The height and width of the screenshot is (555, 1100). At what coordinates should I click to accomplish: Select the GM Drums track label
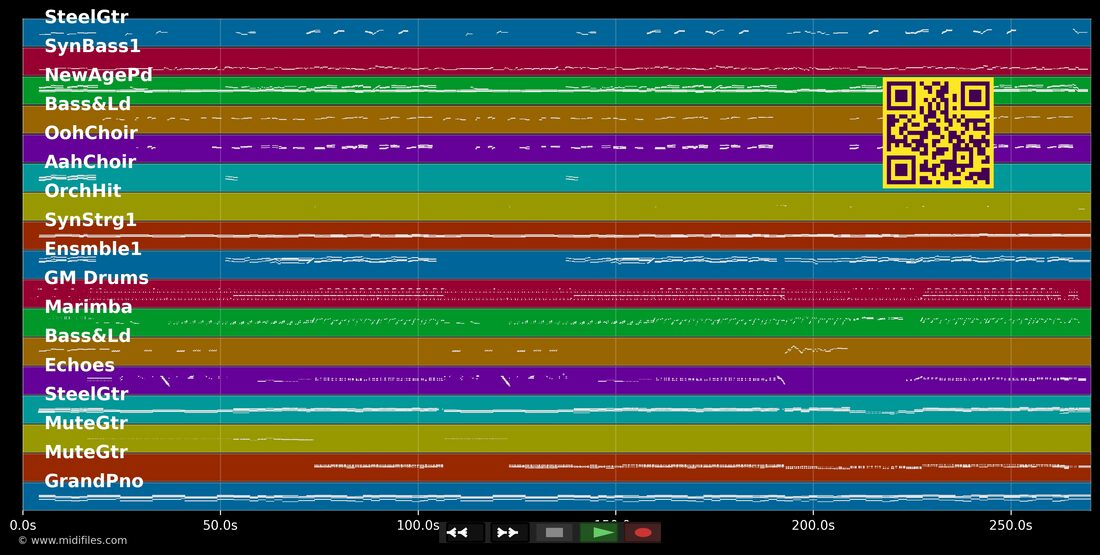[96, 278]
